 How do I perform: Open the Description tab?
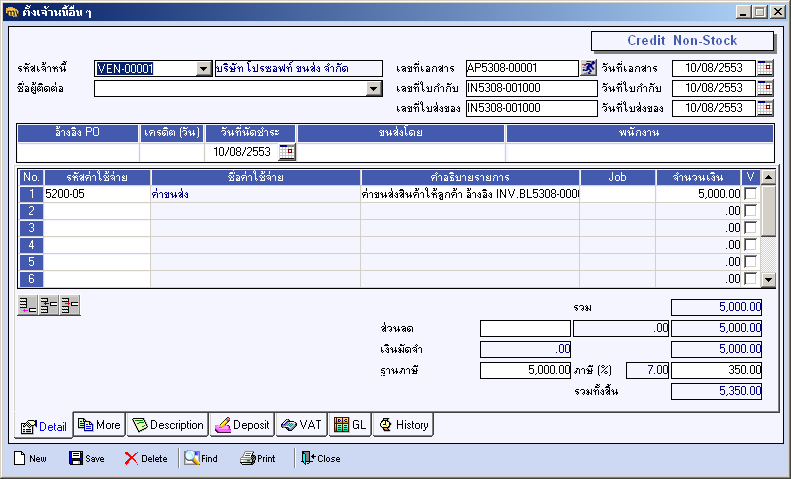[x=167, y=425]
